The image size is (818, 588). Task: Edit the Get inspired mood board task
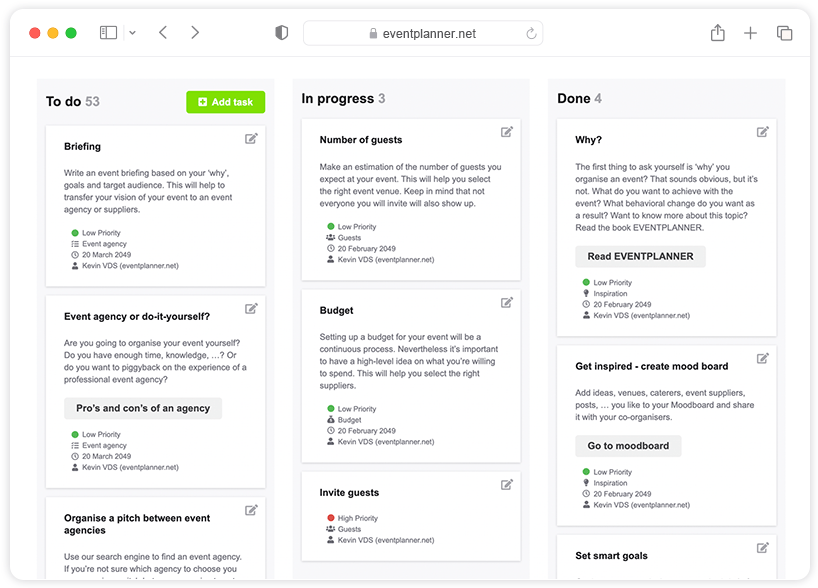point(763,358)
